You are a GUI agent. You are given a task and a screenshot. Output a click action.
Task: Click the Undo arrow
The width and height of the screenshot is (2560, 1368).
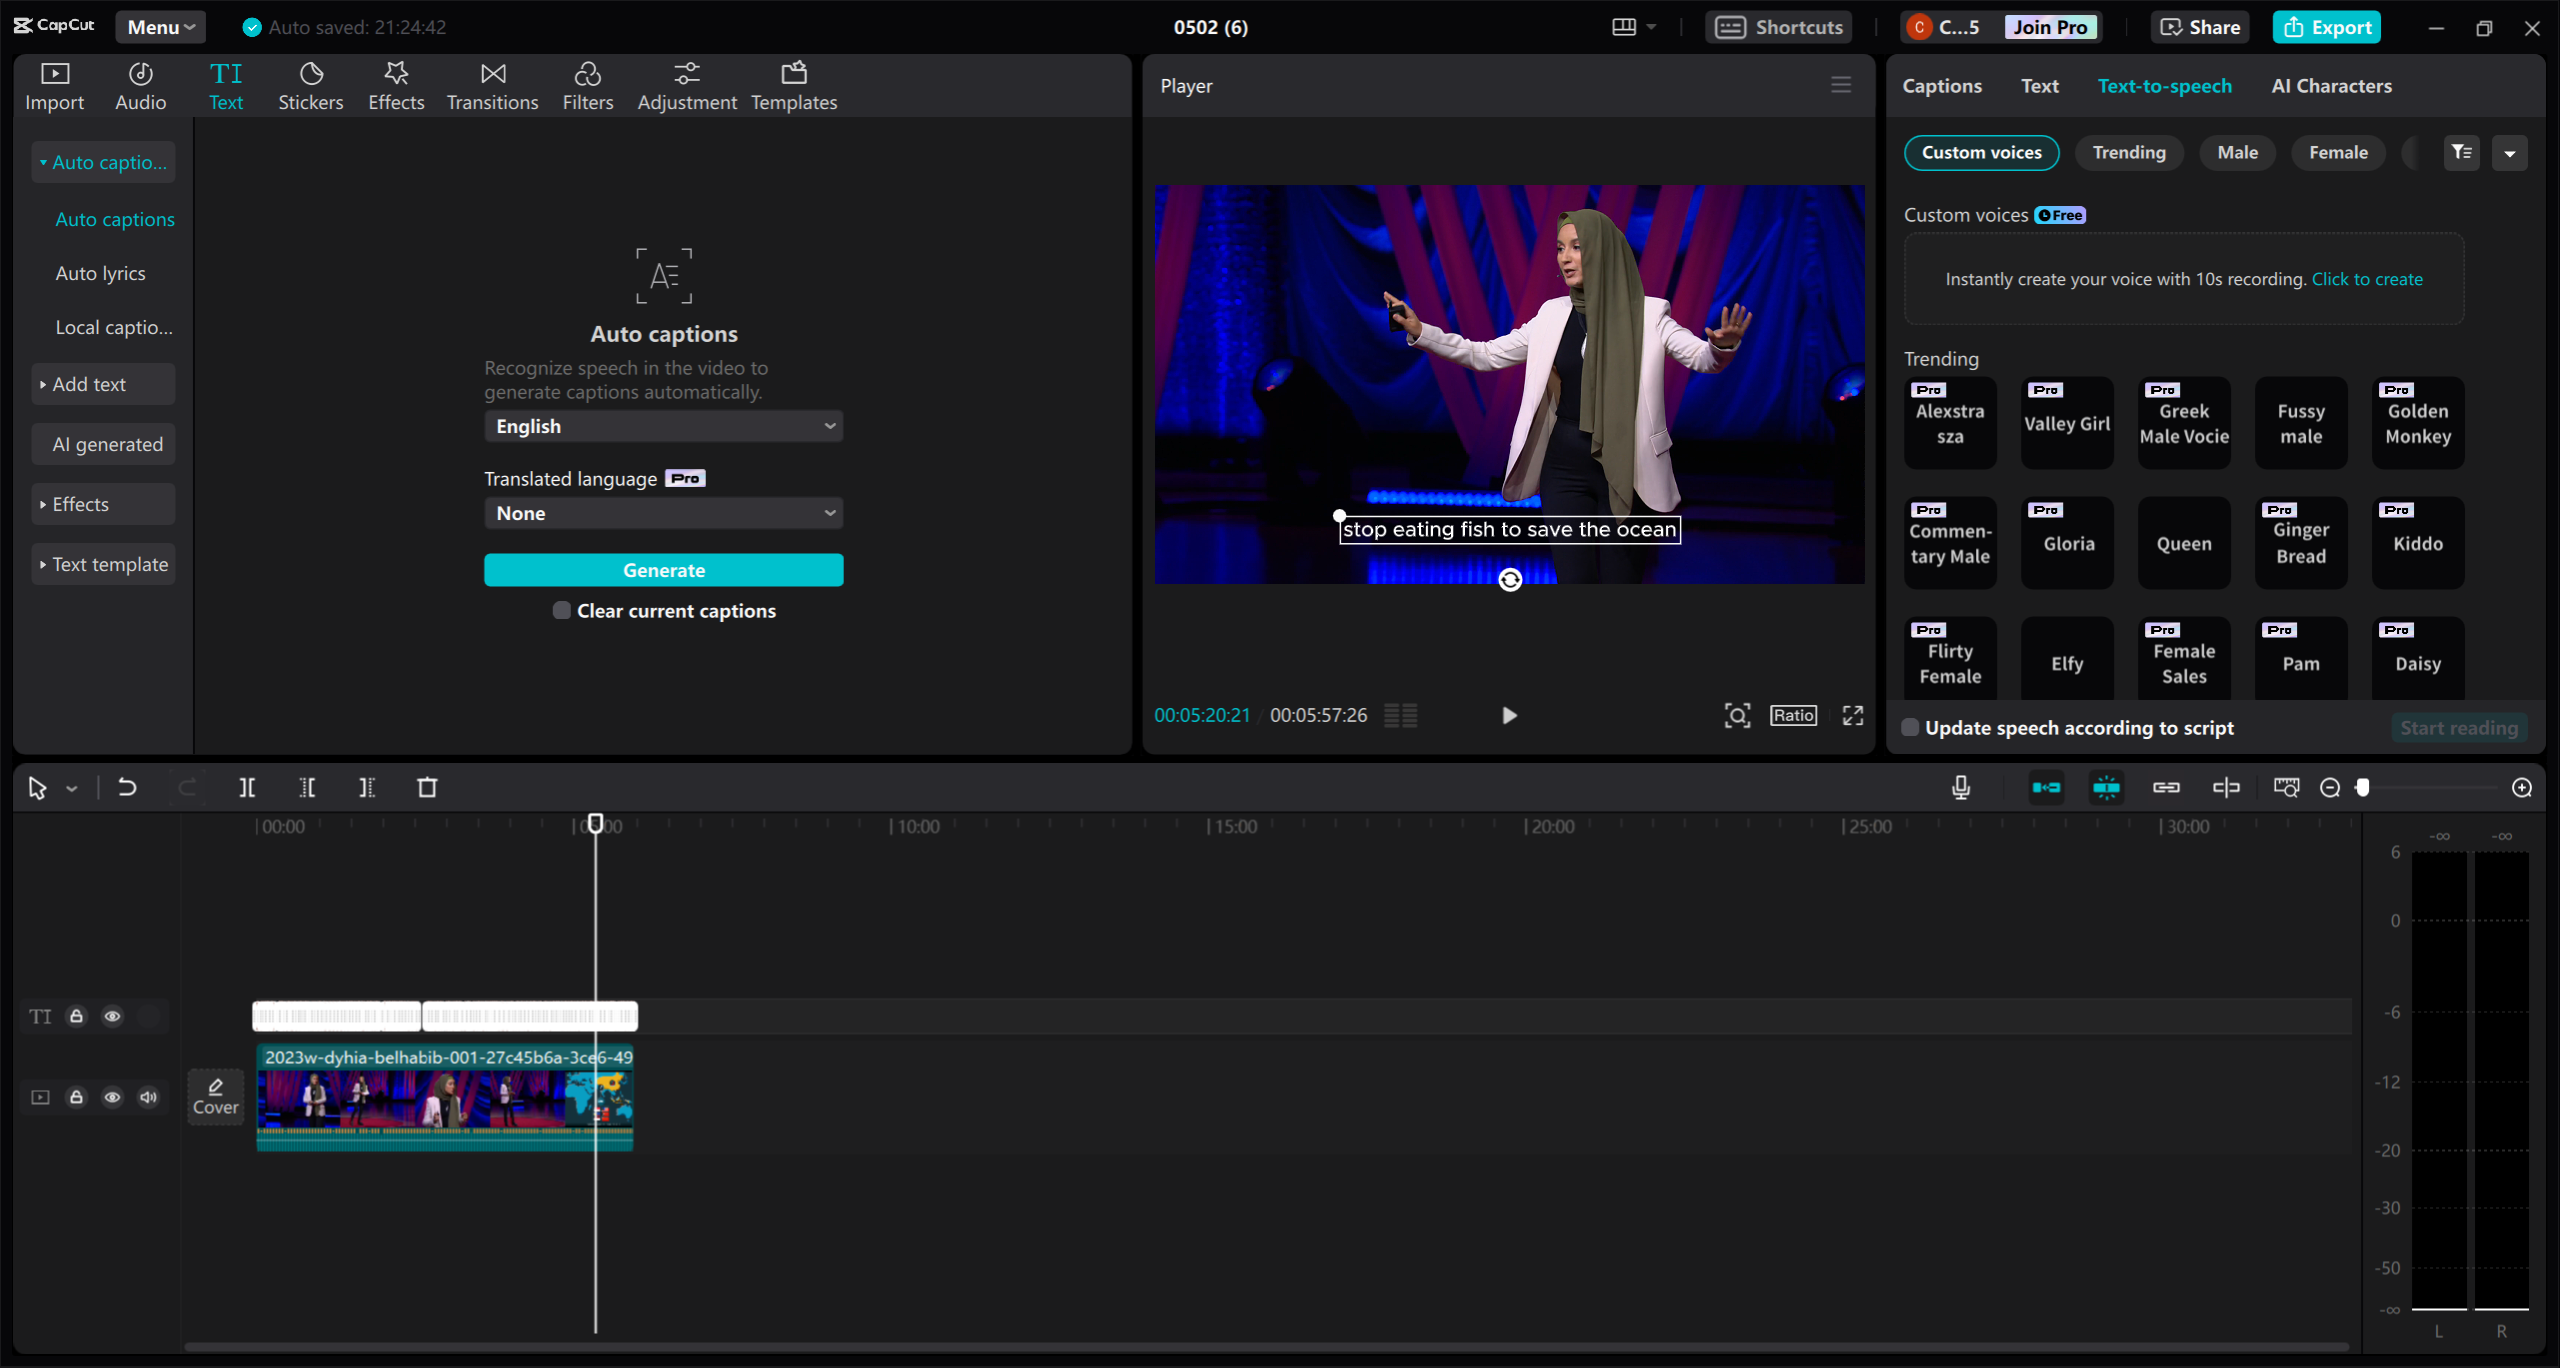click(x=127, y=788)
